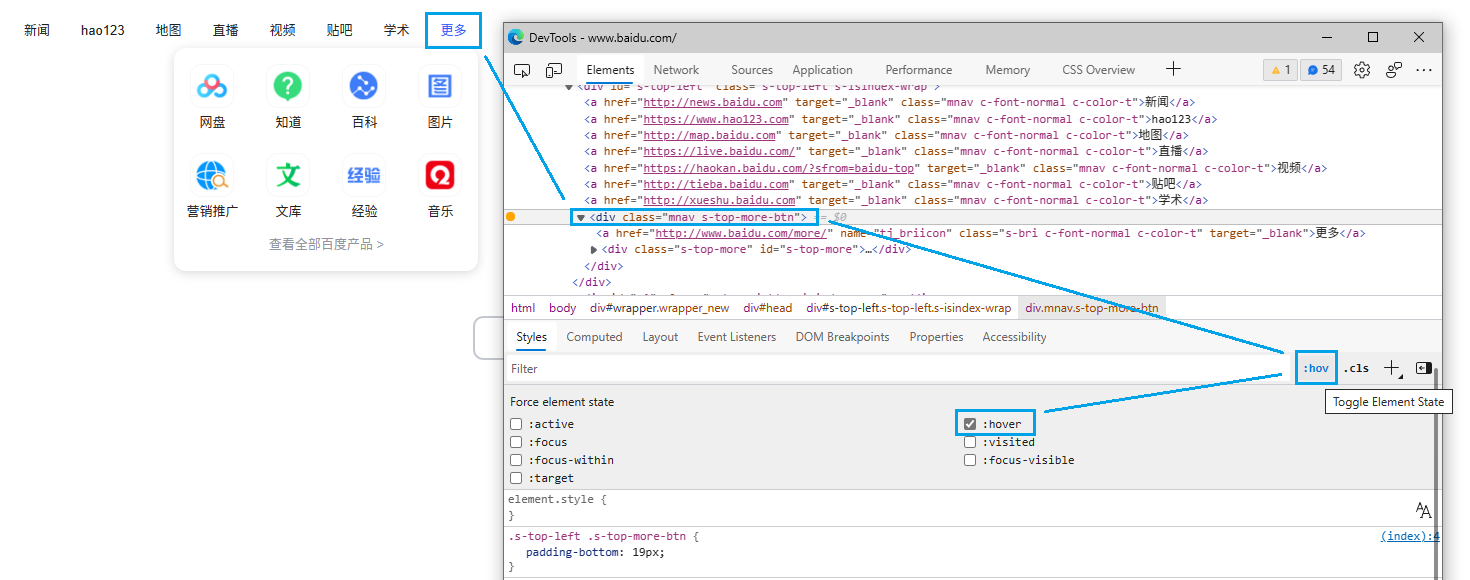Enable the :active element state checkbox
The width and height of the screenshot is (1470, 580).
point(516,424)
